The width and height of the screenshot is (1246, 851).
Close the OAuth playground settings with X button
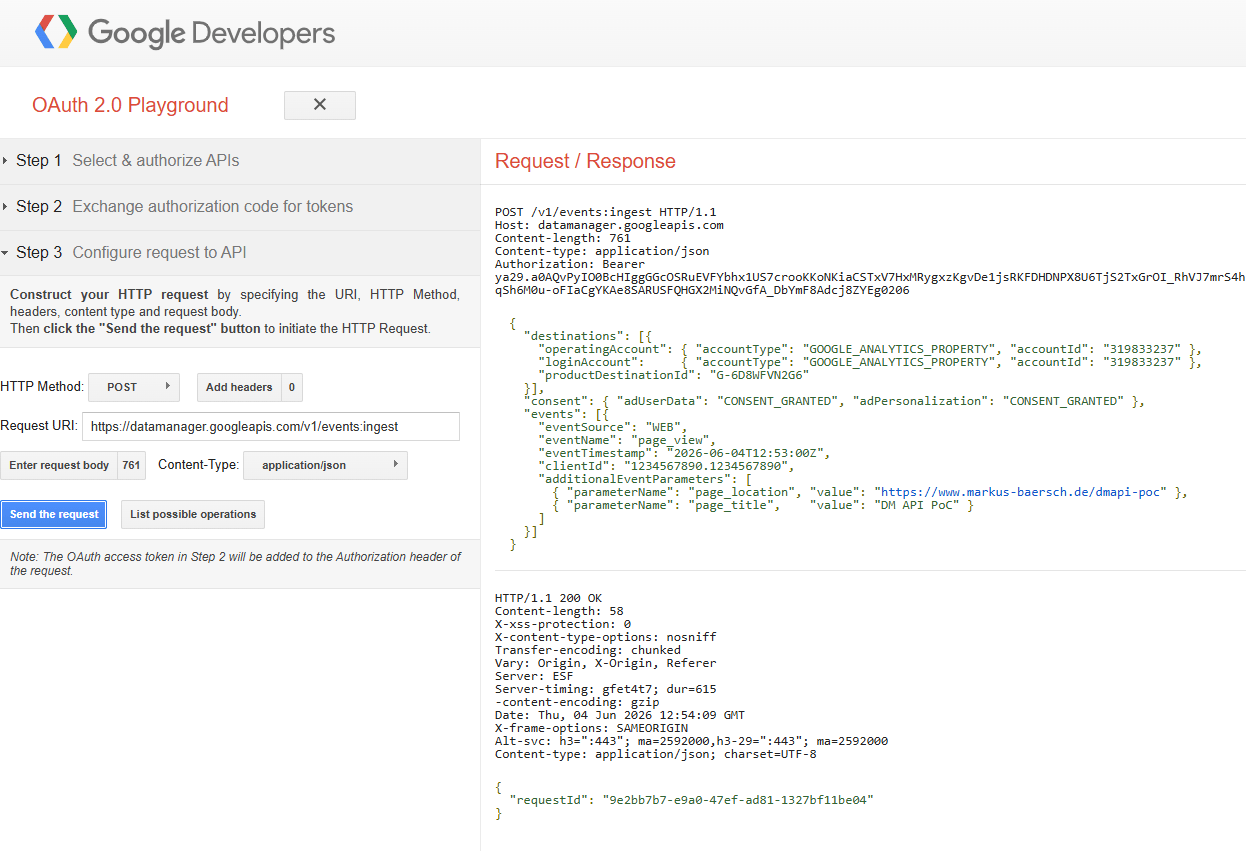tap(320, 105)
